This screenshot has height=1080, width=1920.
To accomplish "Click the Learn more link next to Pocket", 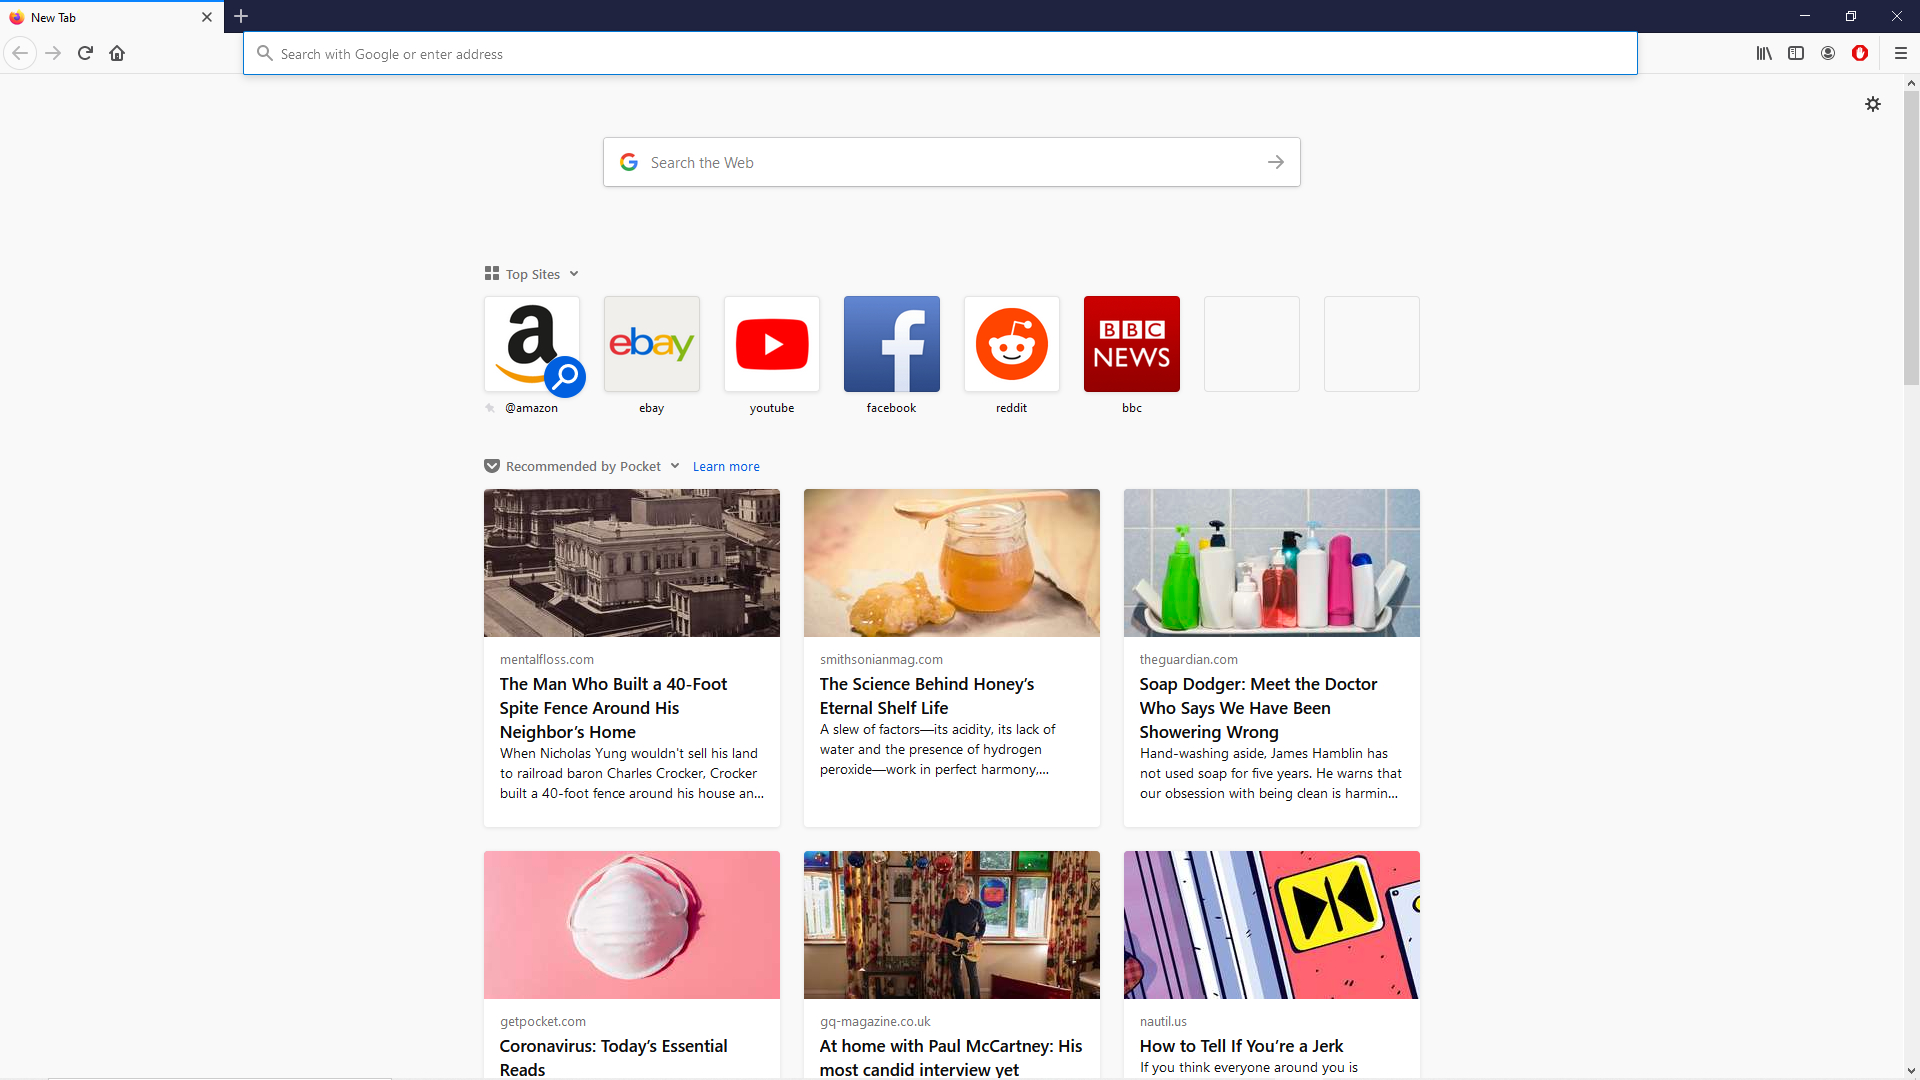I will (726, 466).
